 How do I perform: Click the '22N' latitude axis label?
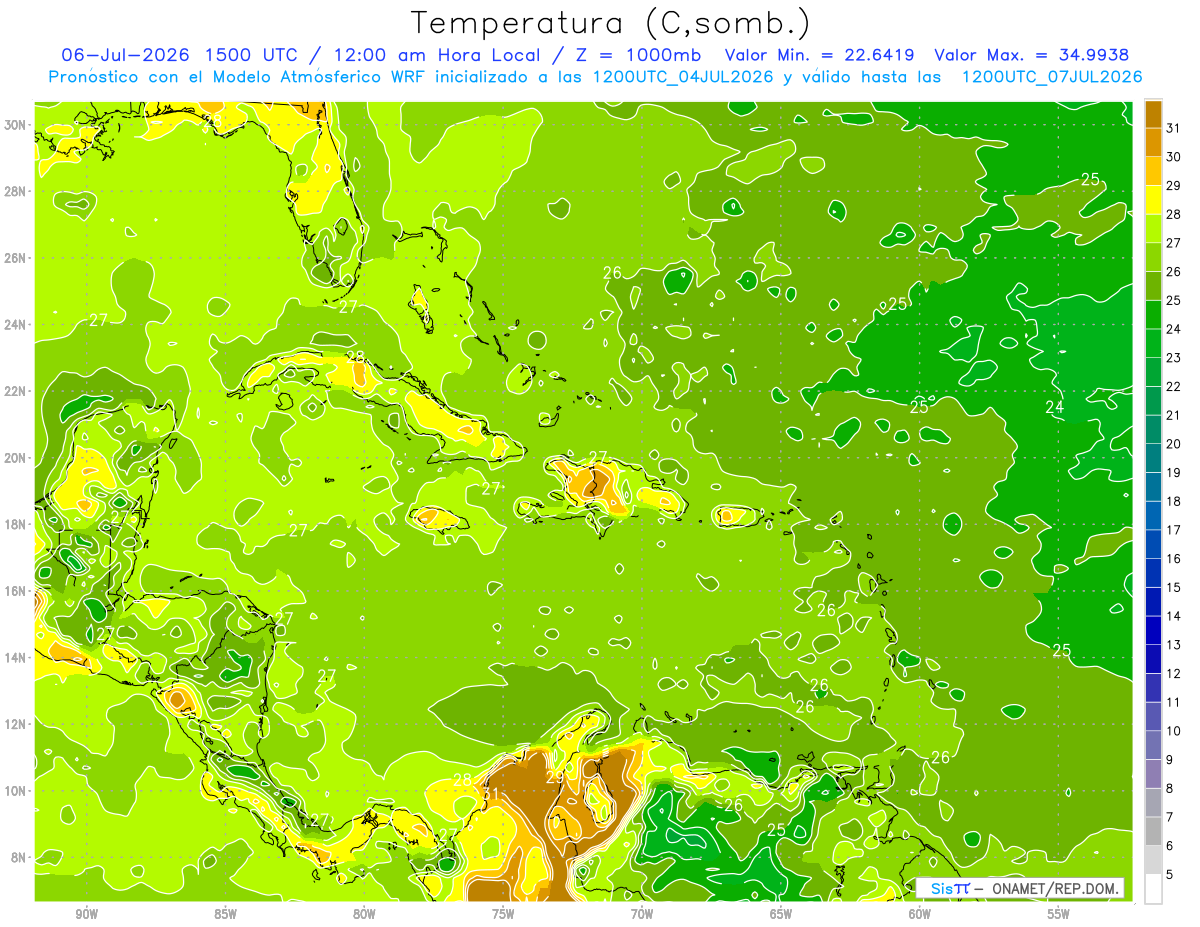click(15, 391)
